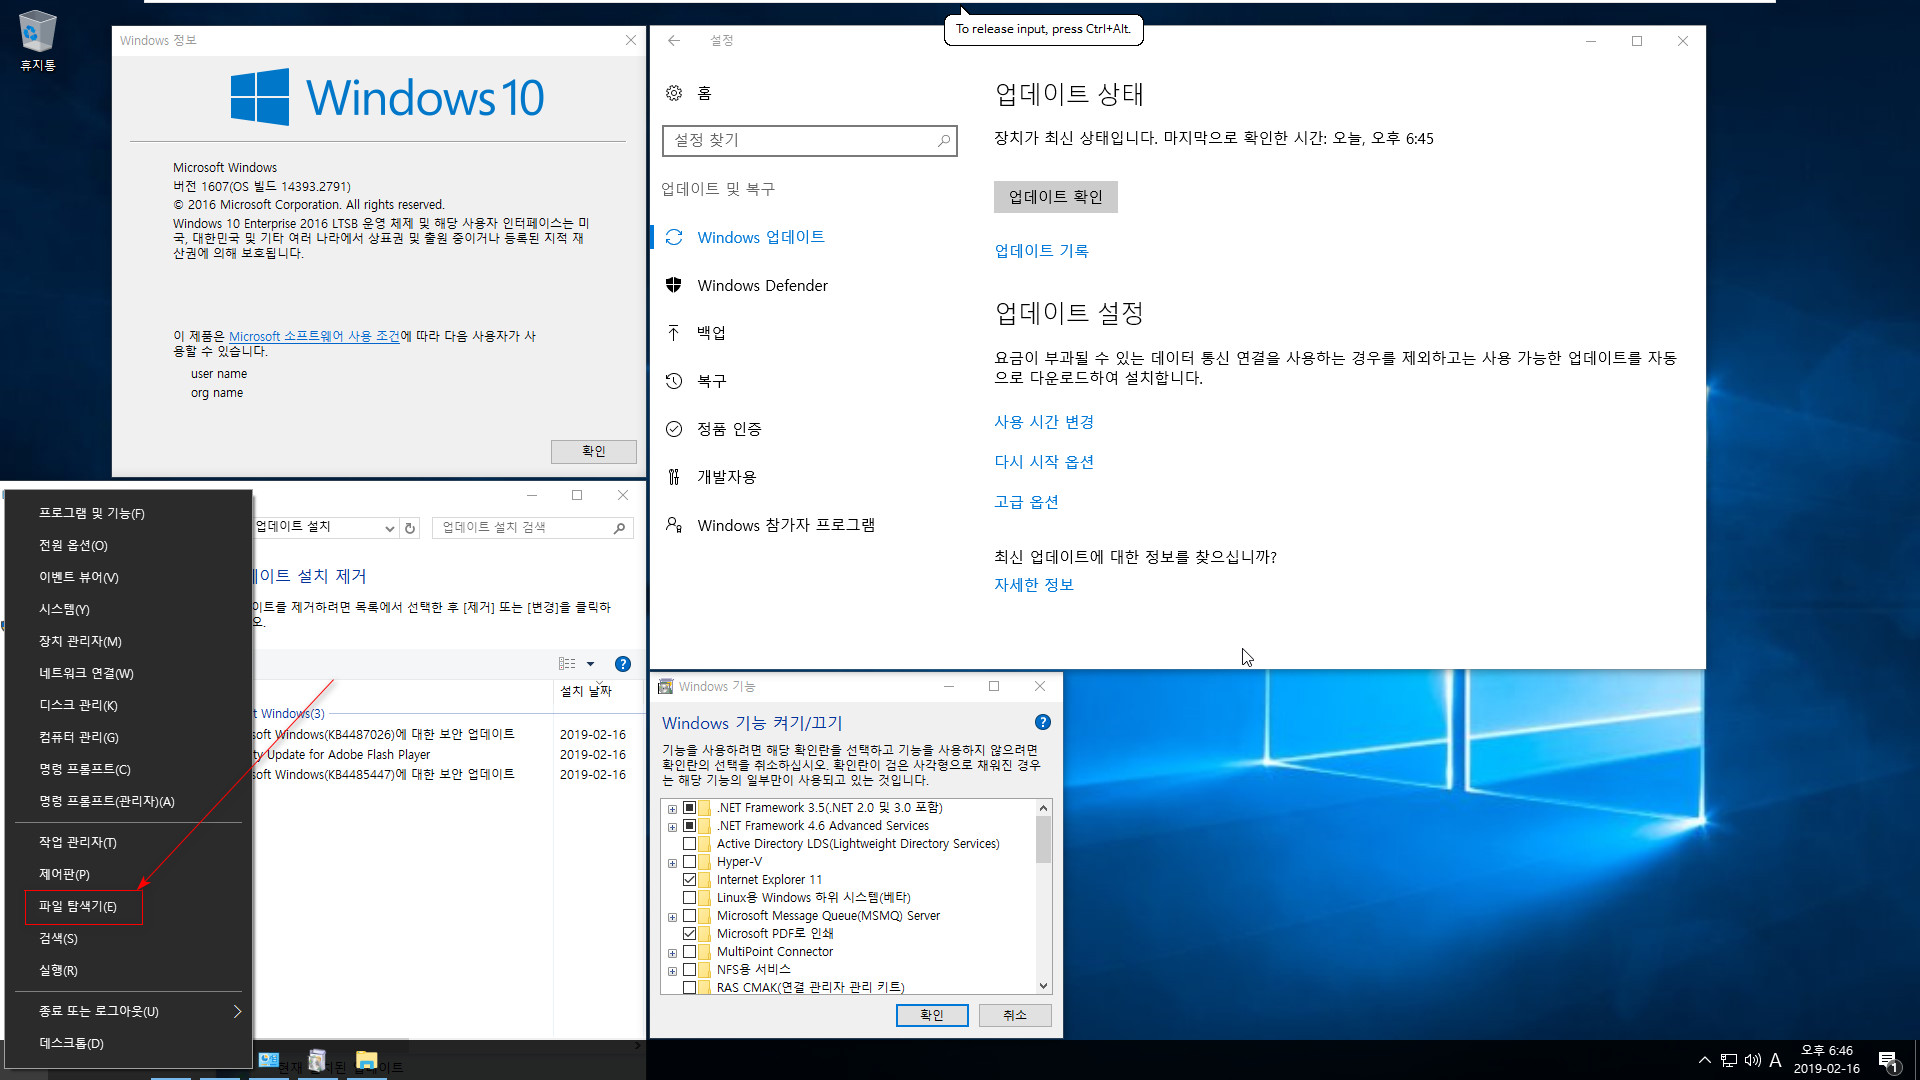
Task: Click 업데이트 확인 button
Action: pyautogui.click(x=1055, y=196)
